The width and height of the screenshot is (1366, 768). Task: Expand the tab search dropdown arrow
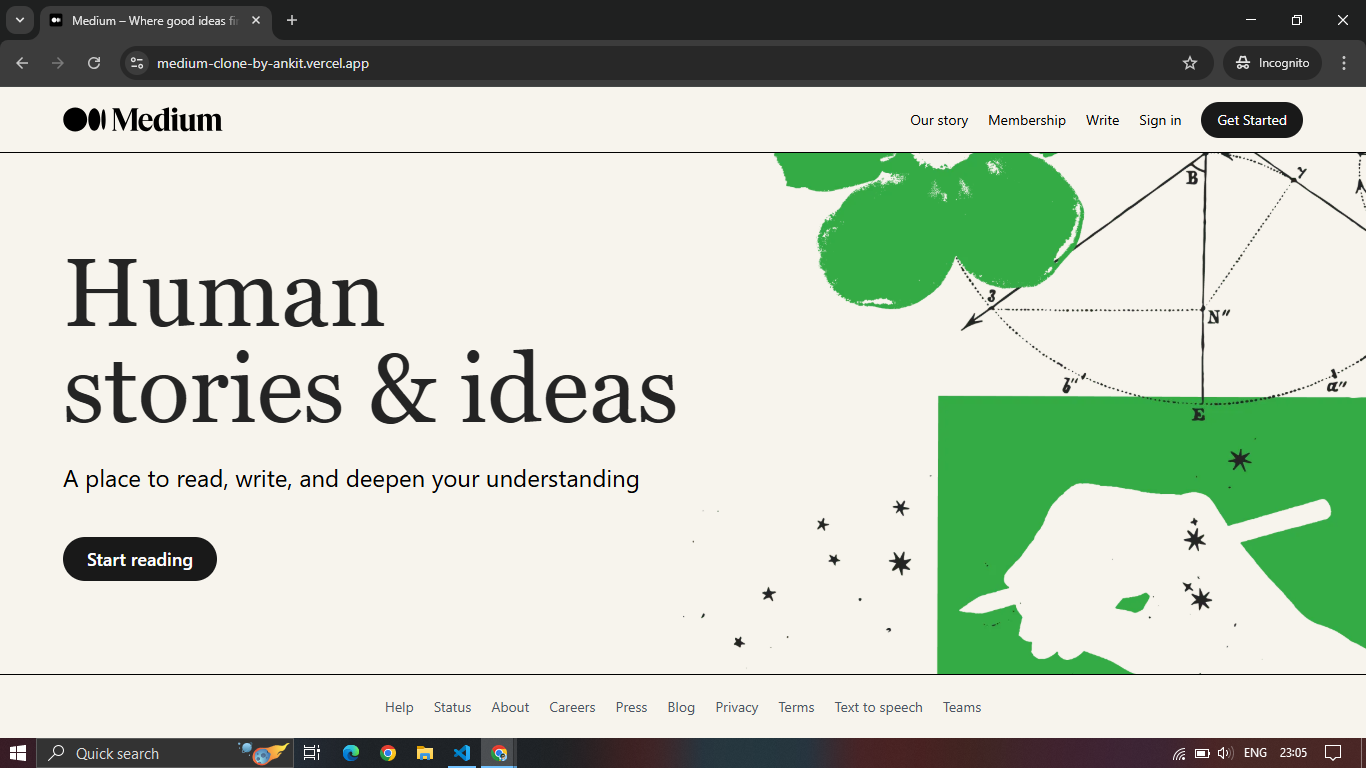click(19, 20)
